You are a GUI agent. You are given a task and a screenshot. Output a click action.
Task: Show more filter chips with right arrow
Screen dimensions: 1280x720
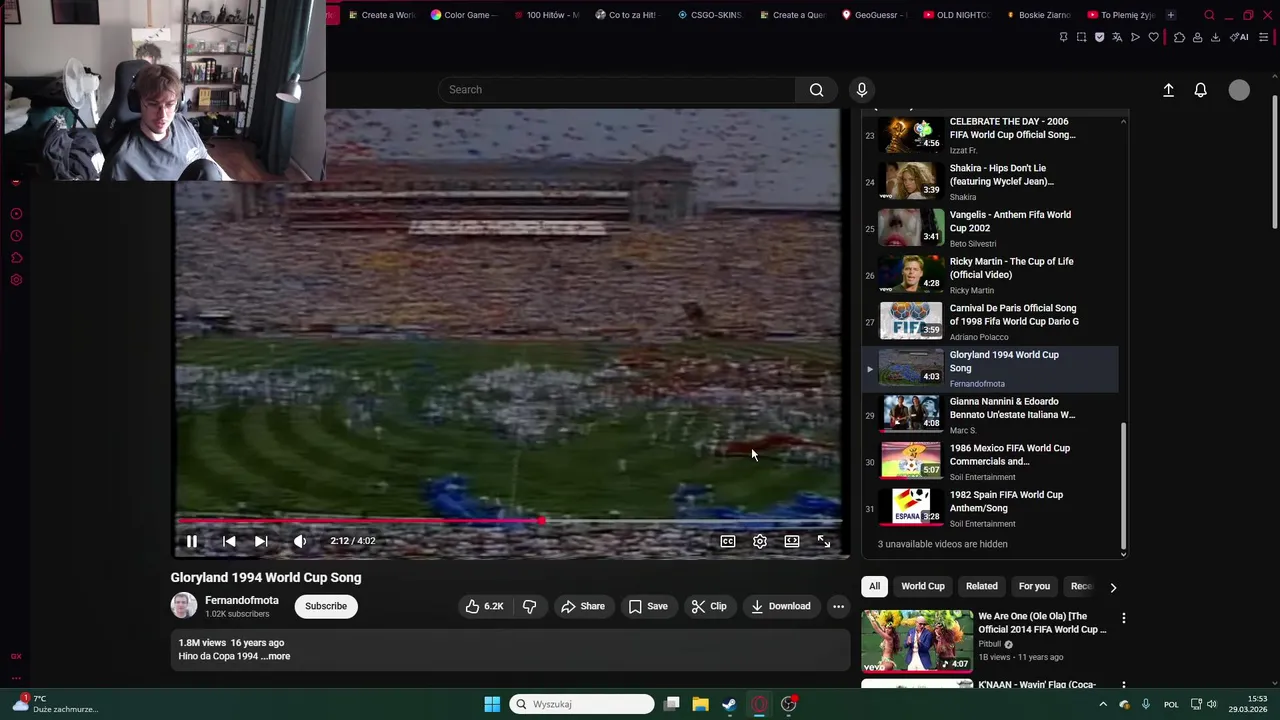point(1113,587)
